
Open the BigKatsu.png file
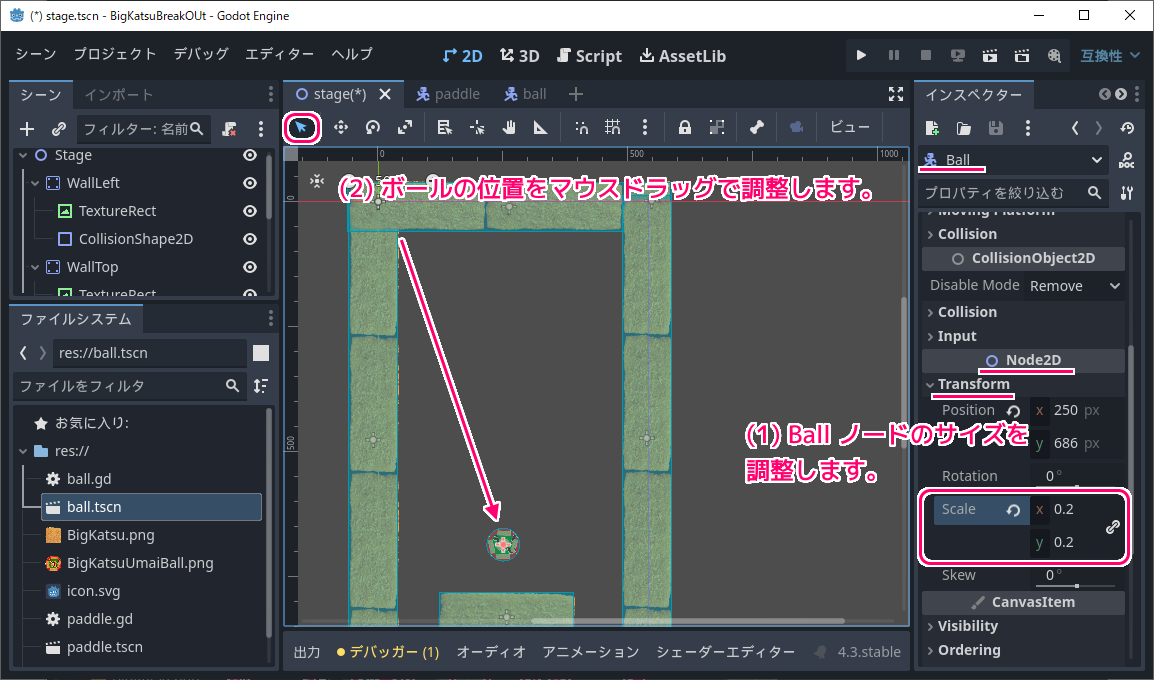[110, 535]
